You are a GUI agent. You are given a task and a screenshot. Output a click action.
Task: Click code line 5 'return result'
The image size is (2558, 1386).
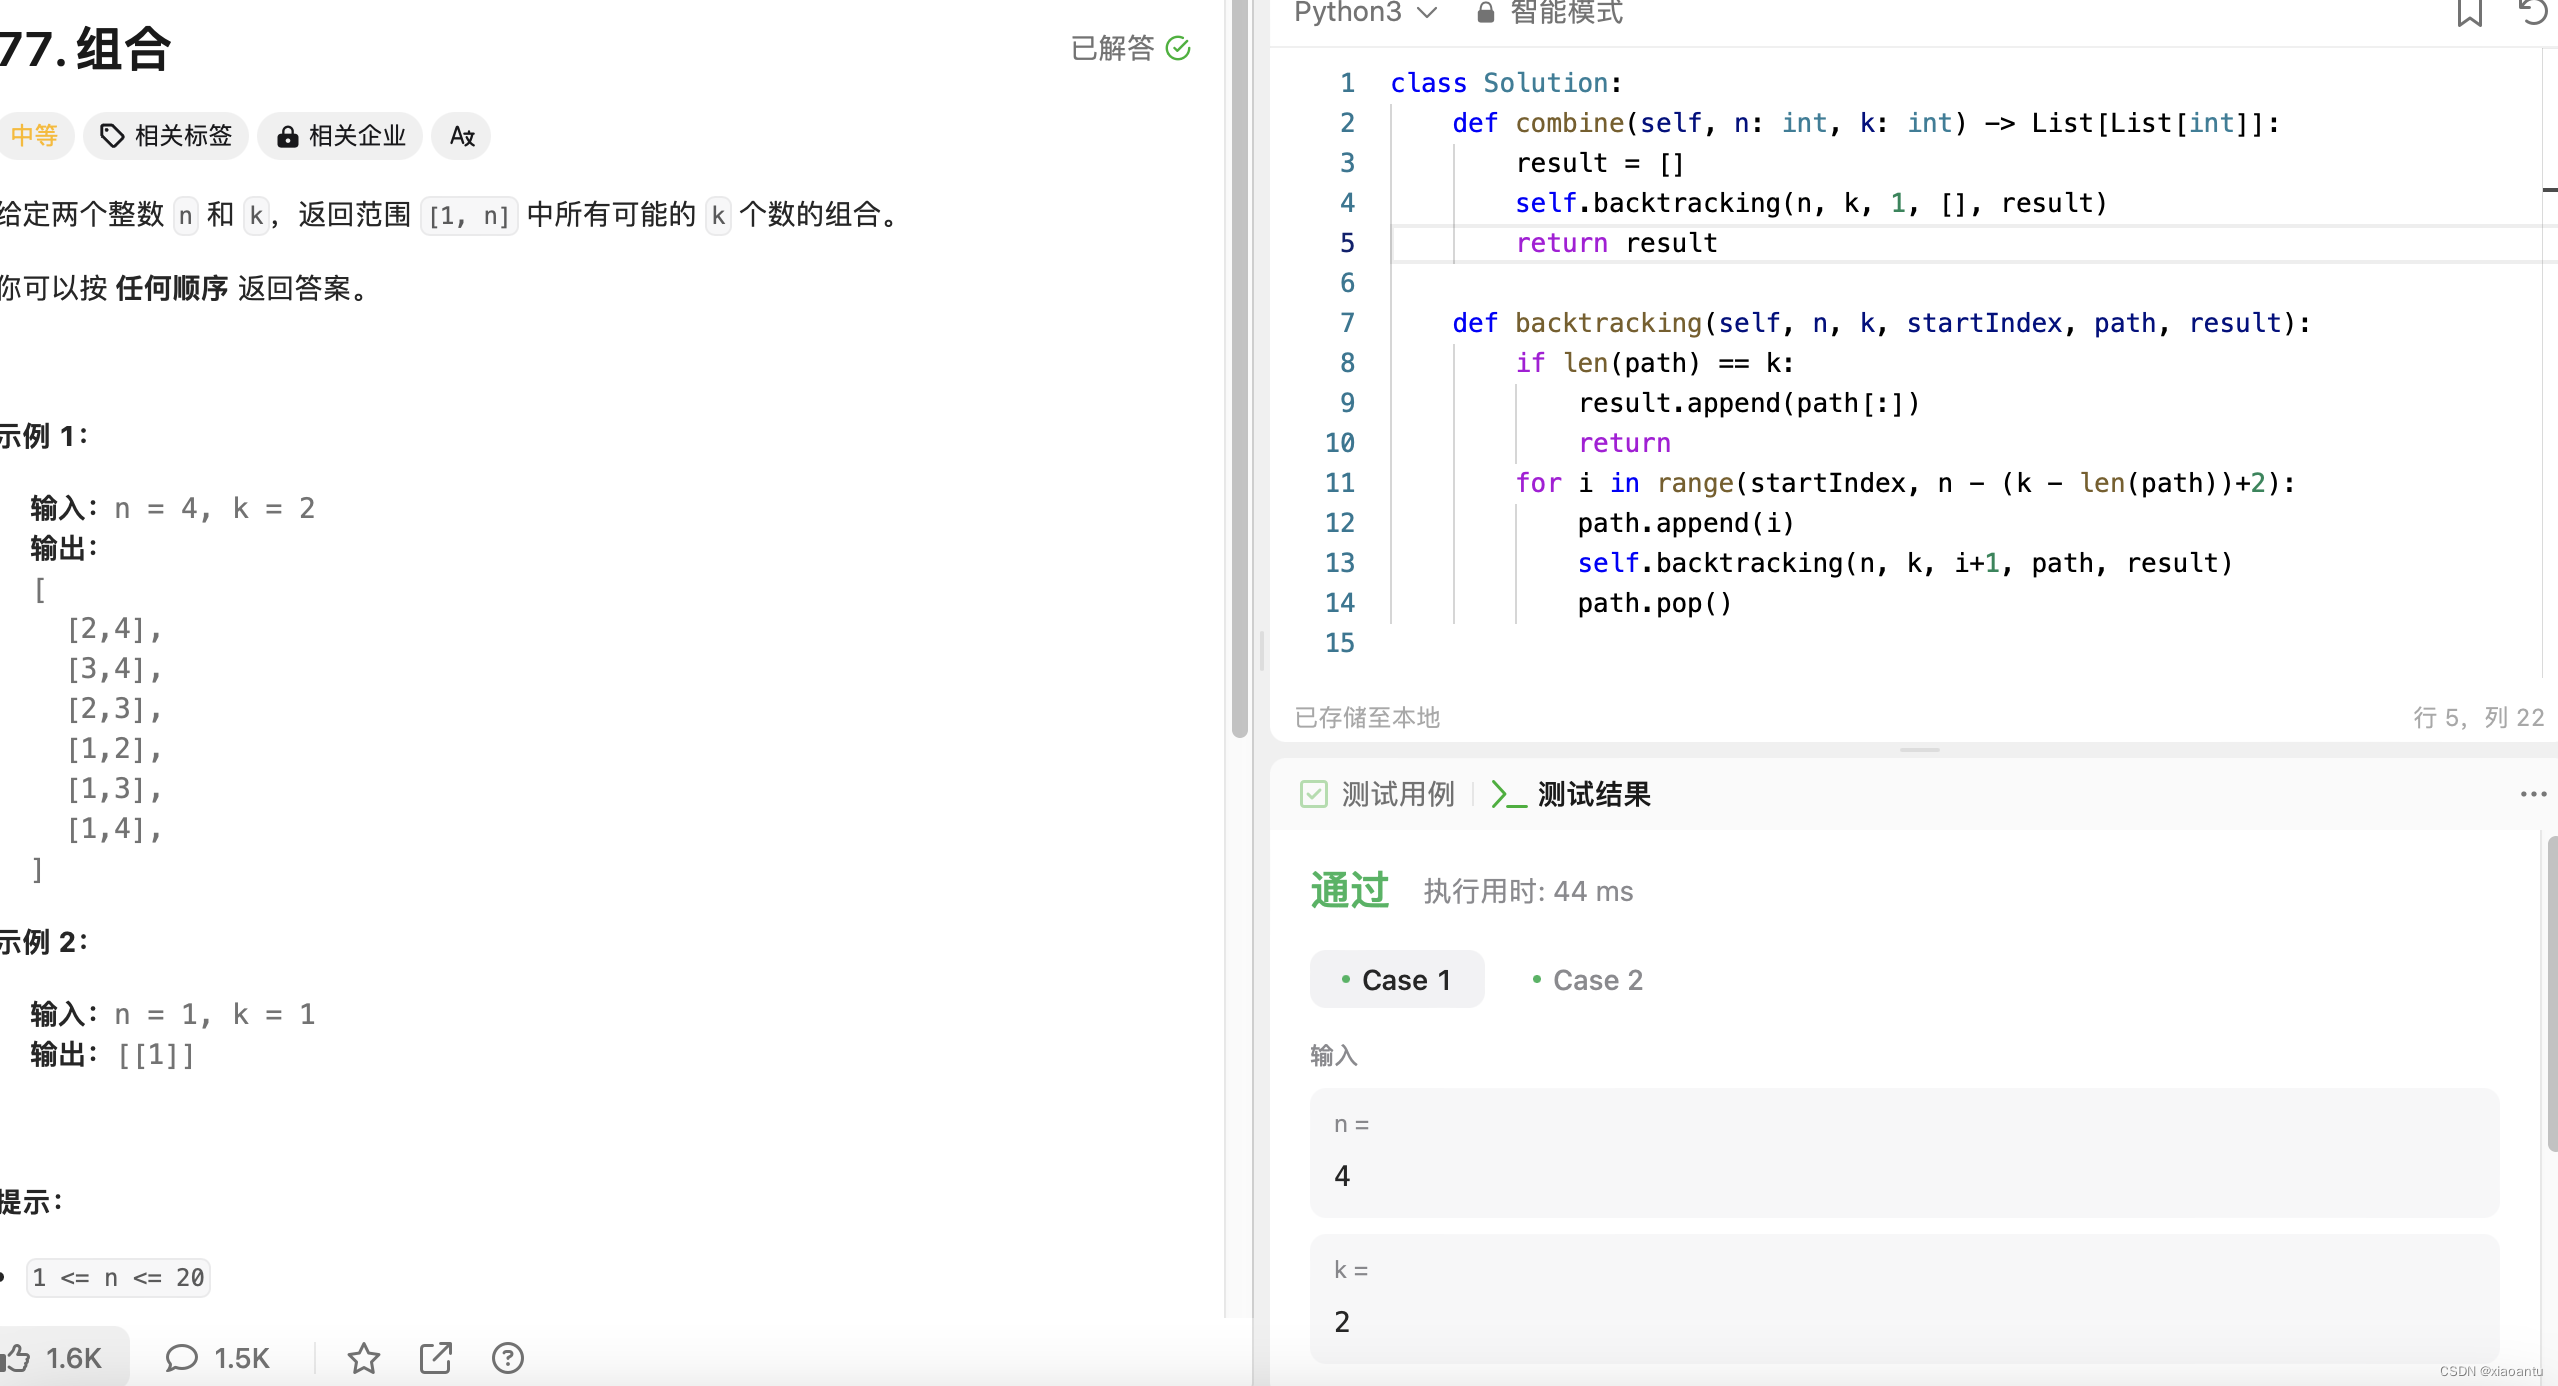click(1616, 243)
